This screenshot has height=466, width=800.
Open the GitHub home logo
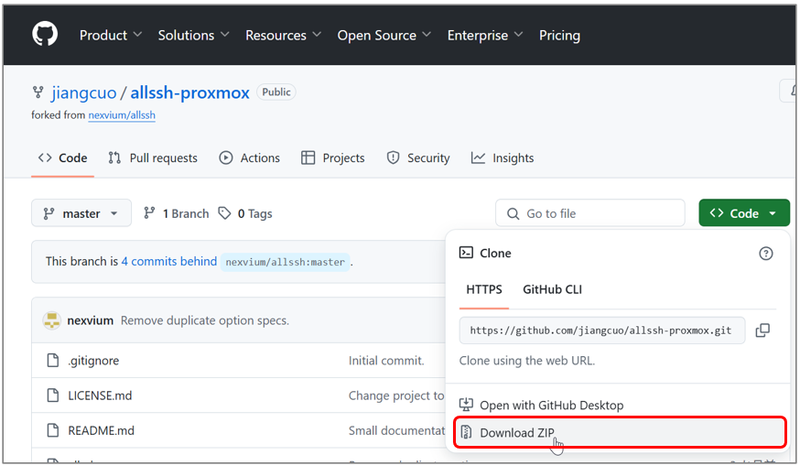pyautogui.click(x=45, y=34)
